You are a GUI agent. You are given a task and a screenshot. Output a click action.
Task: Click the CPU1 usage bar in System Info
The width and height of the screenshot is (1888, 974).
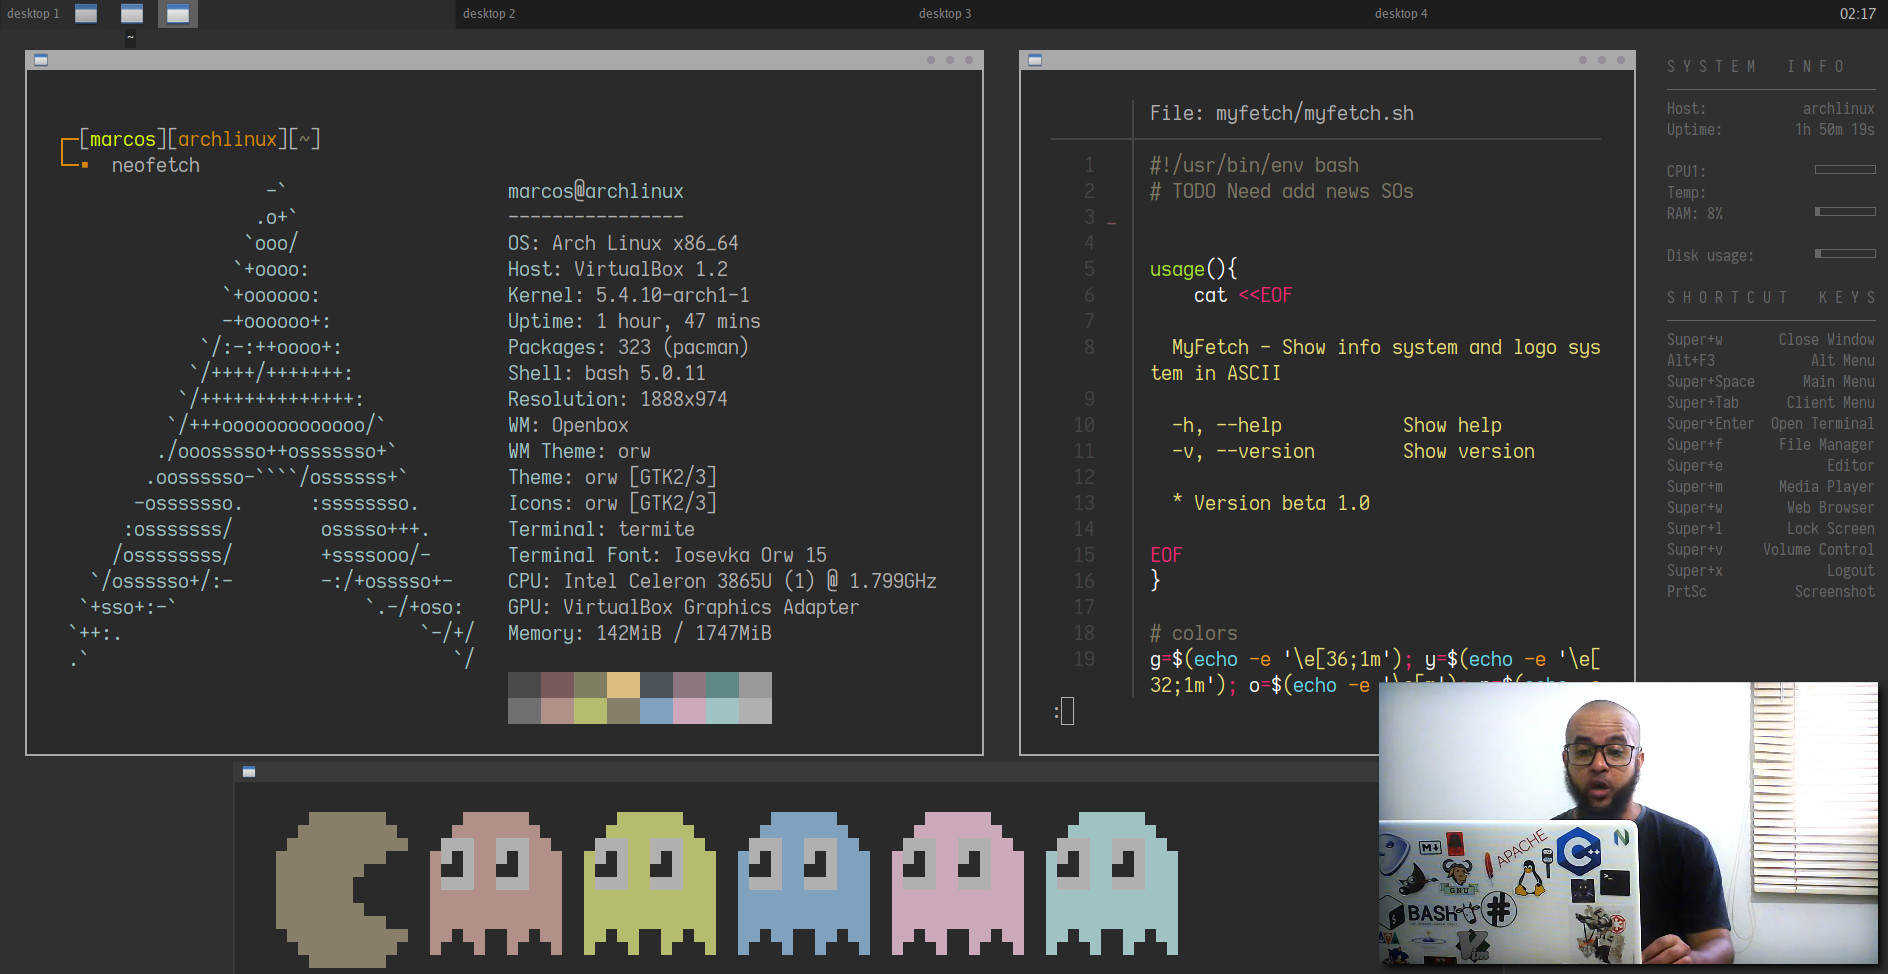[1845, 170]
